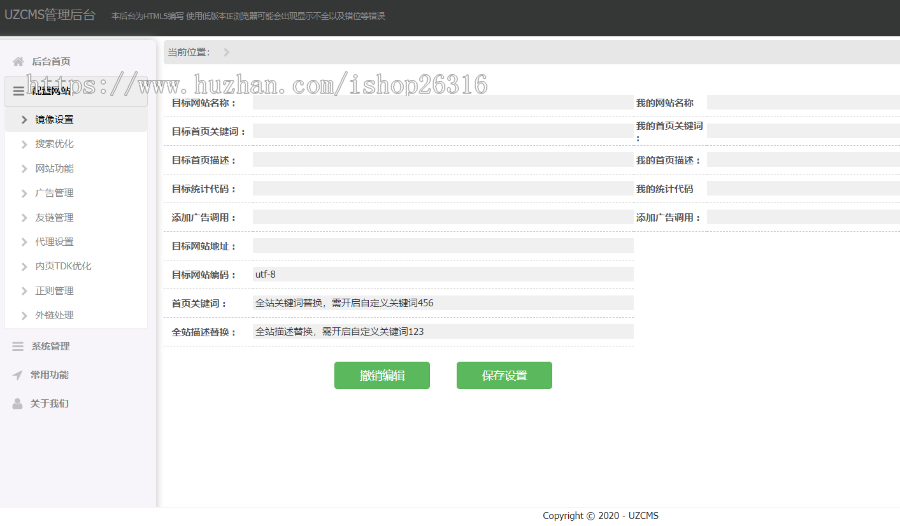The height and width of the screenshot is (526, 900).
Task: Focus the right 添加广告调用 input field
Action: pos(804,217)
